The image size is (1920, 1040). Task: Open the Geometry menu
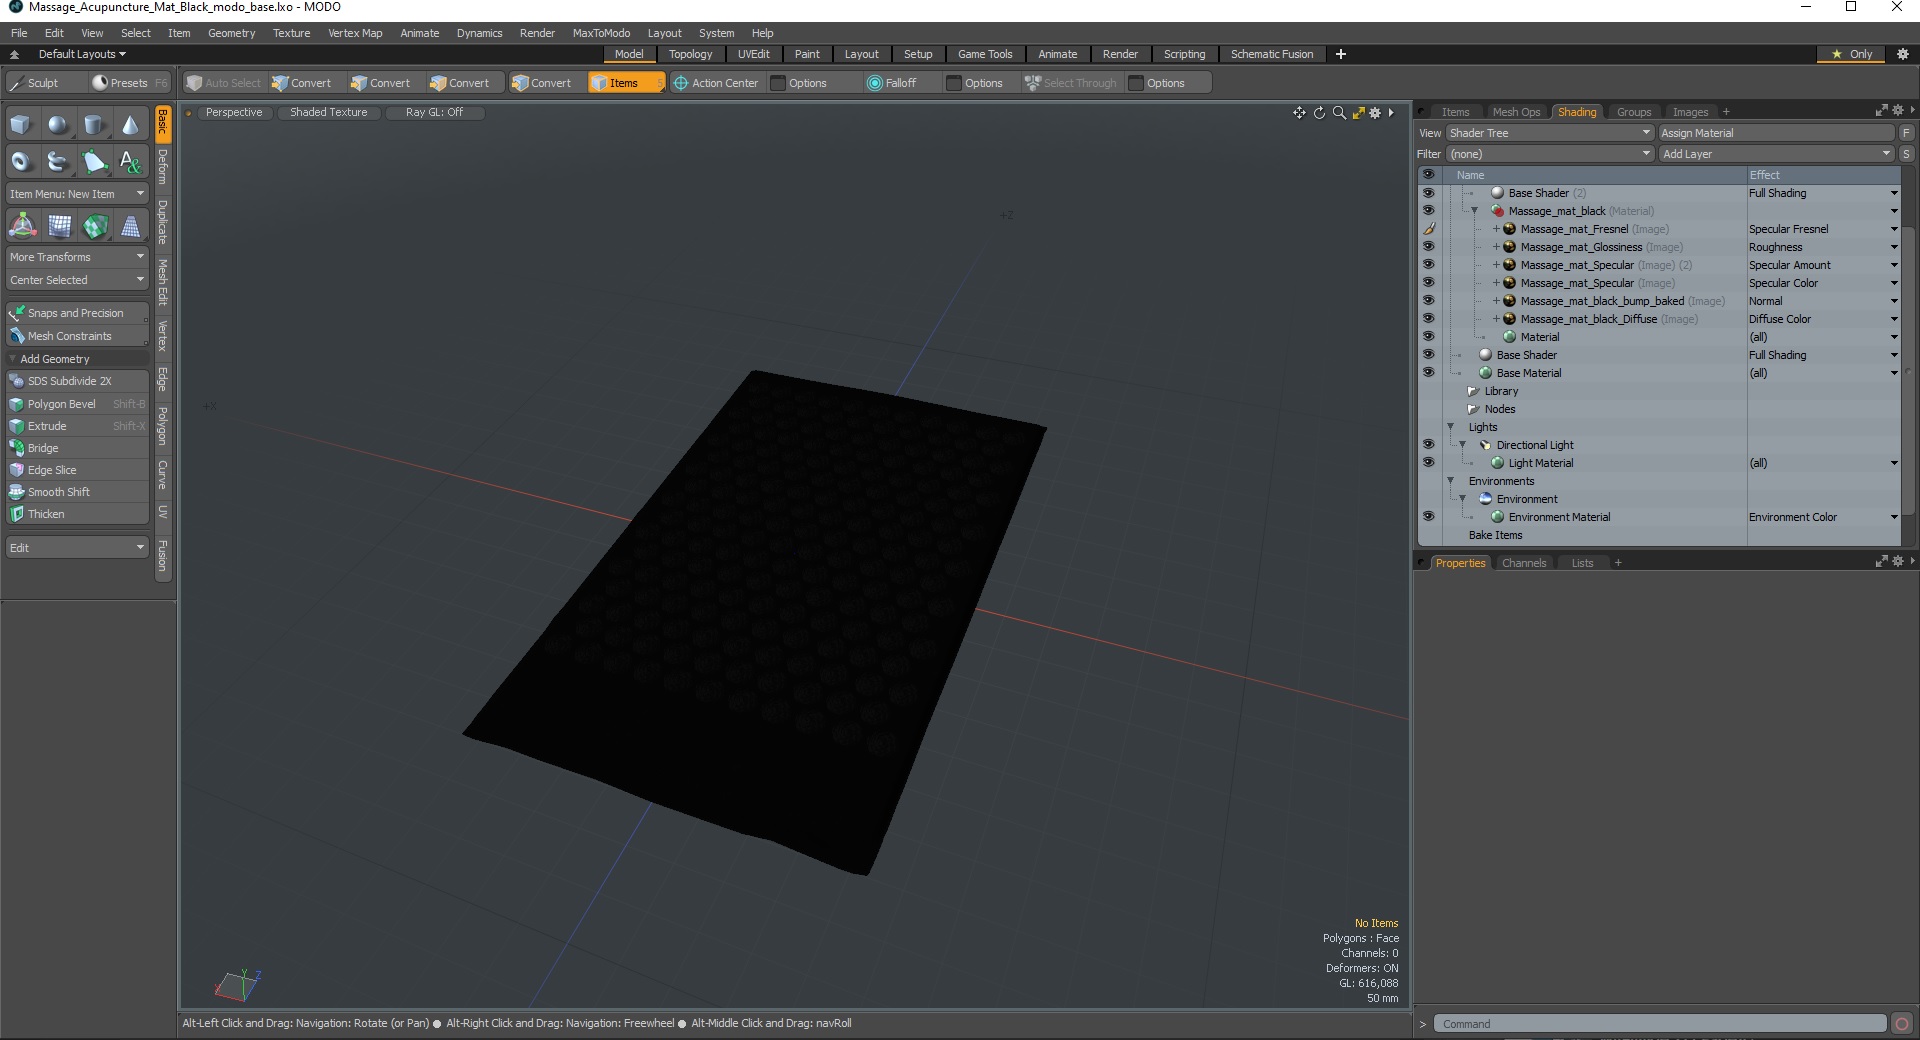point(231,33)
